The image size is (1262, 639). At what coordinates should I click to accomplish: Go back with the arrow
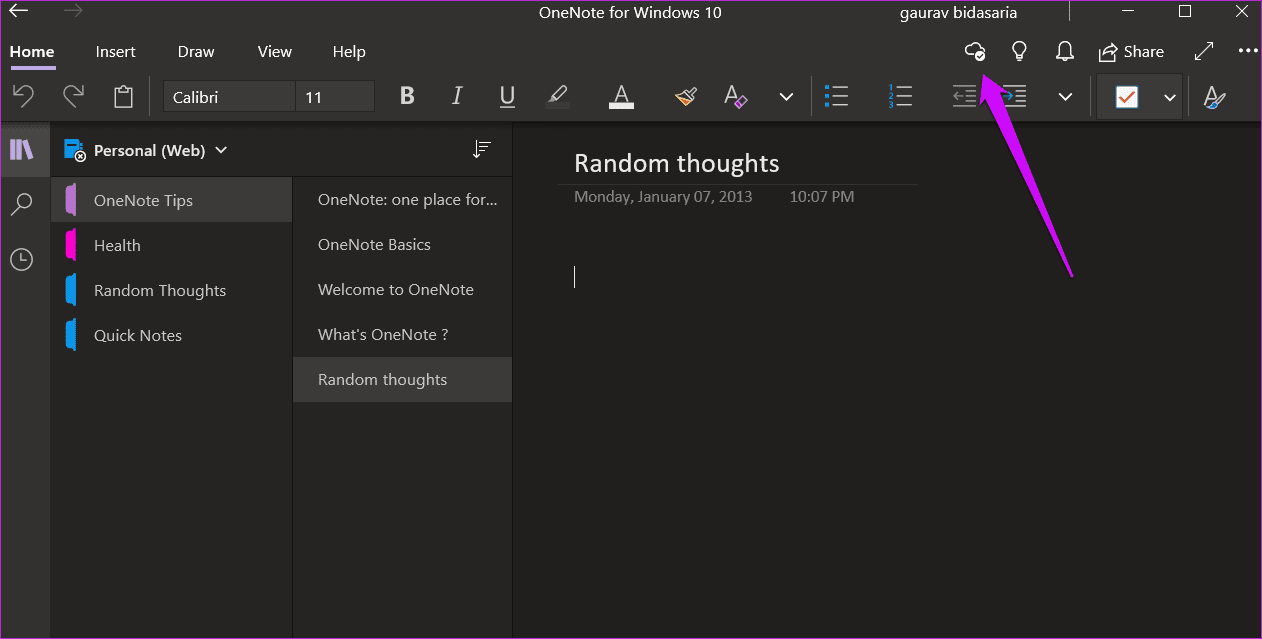18,12
